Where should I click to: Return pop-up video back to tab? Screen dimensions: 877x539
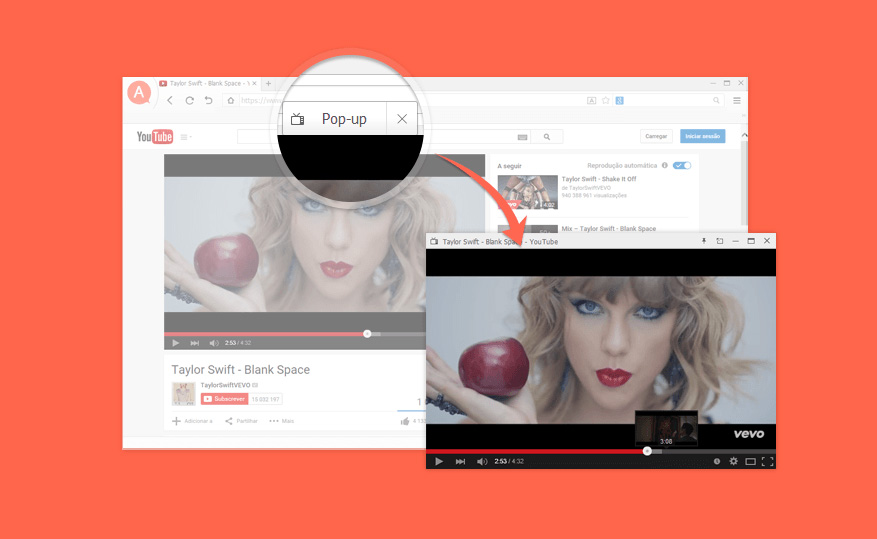point(720,241)
